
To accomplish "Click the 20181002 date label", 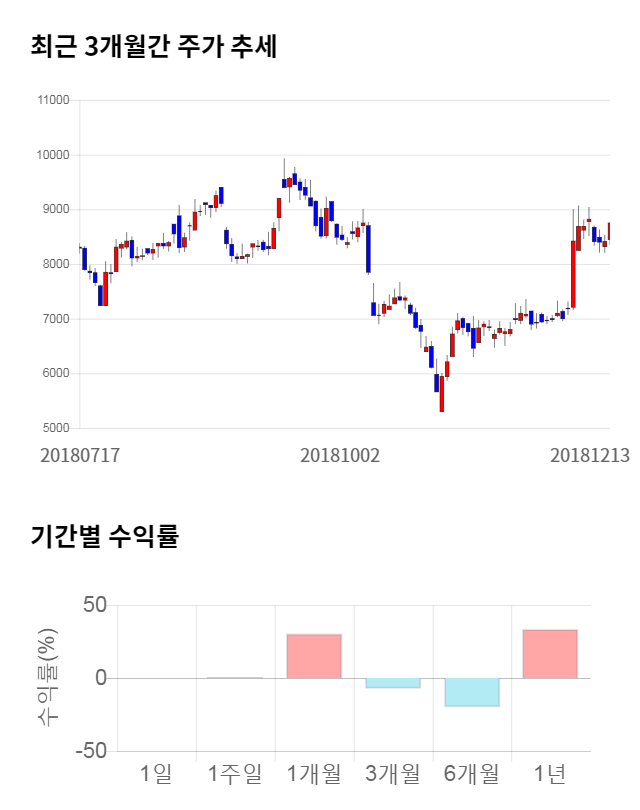I will tap(340, 454).
